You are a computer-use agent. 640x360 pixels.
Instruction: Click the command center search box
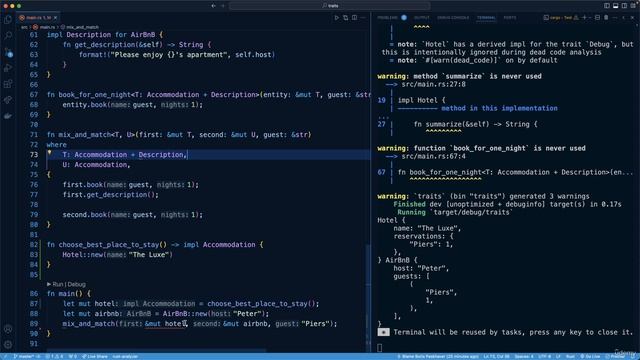click(330, 6)
